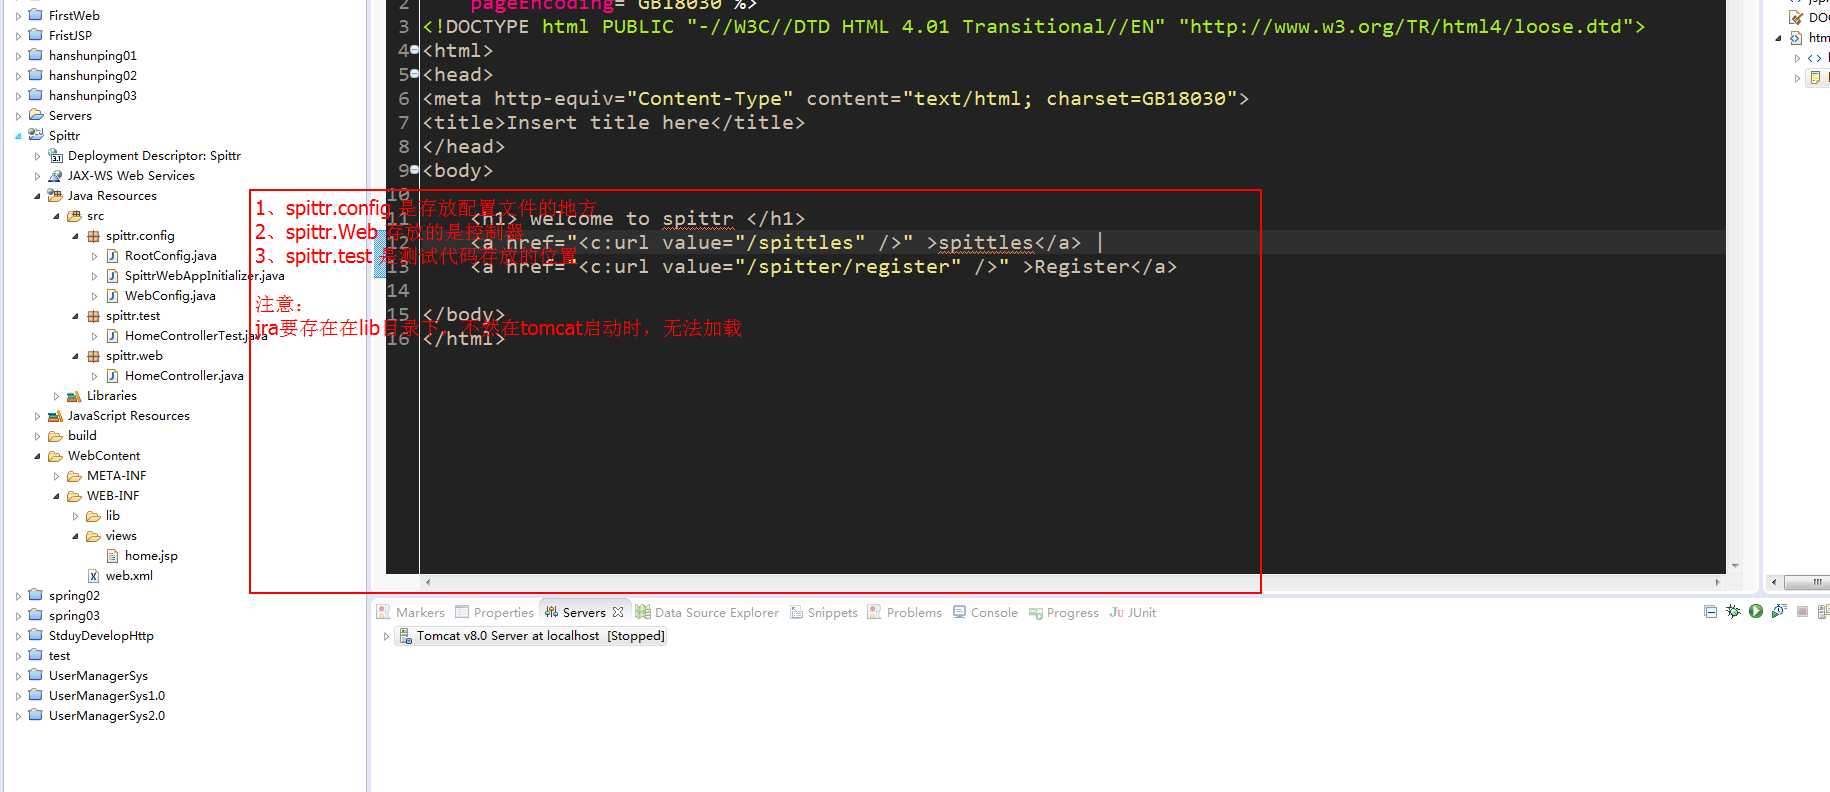
Task: Open the JUnit tab
Action: (1132, 612)
